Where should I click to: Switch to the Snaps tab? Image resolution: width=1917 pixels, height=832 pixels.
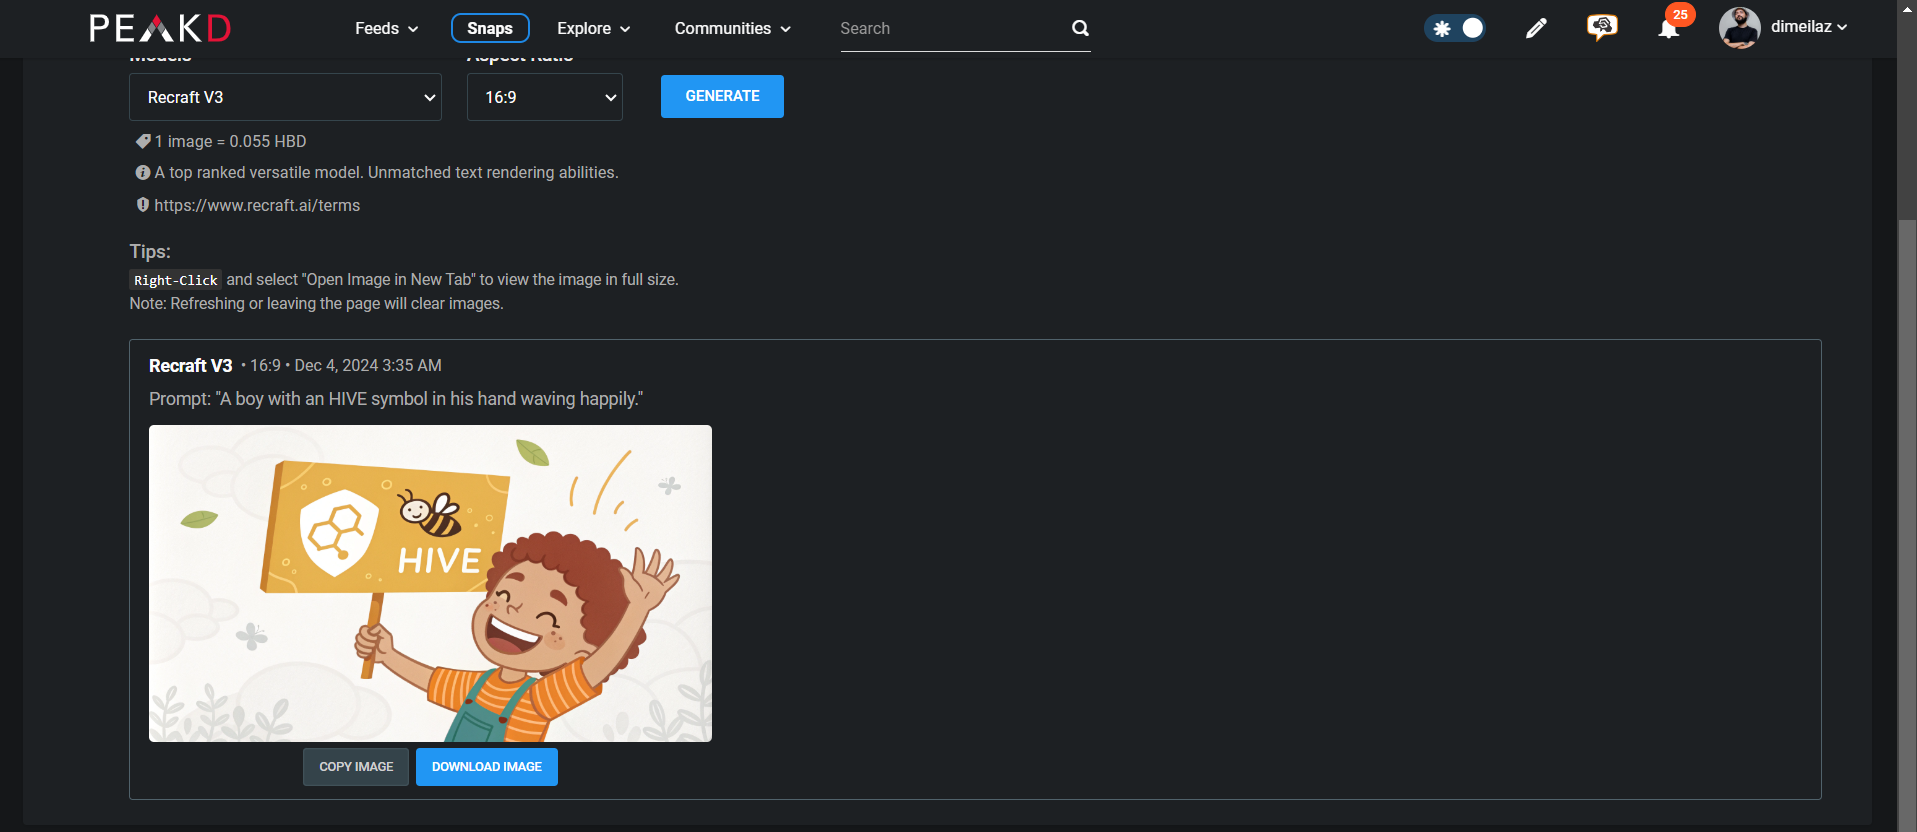pyautogui.click(x=490, y=28)
